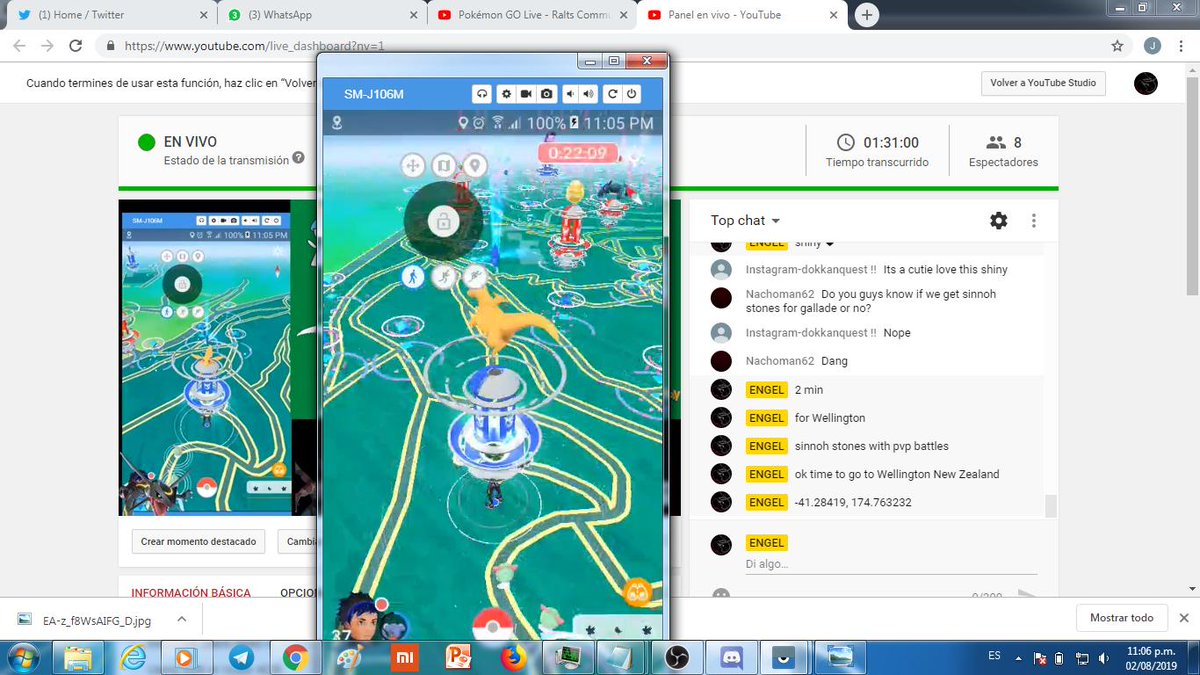Viewport: 1200px width, 675px height.
Task: Open chat settings gear icon
Action: tap(998, 221)
